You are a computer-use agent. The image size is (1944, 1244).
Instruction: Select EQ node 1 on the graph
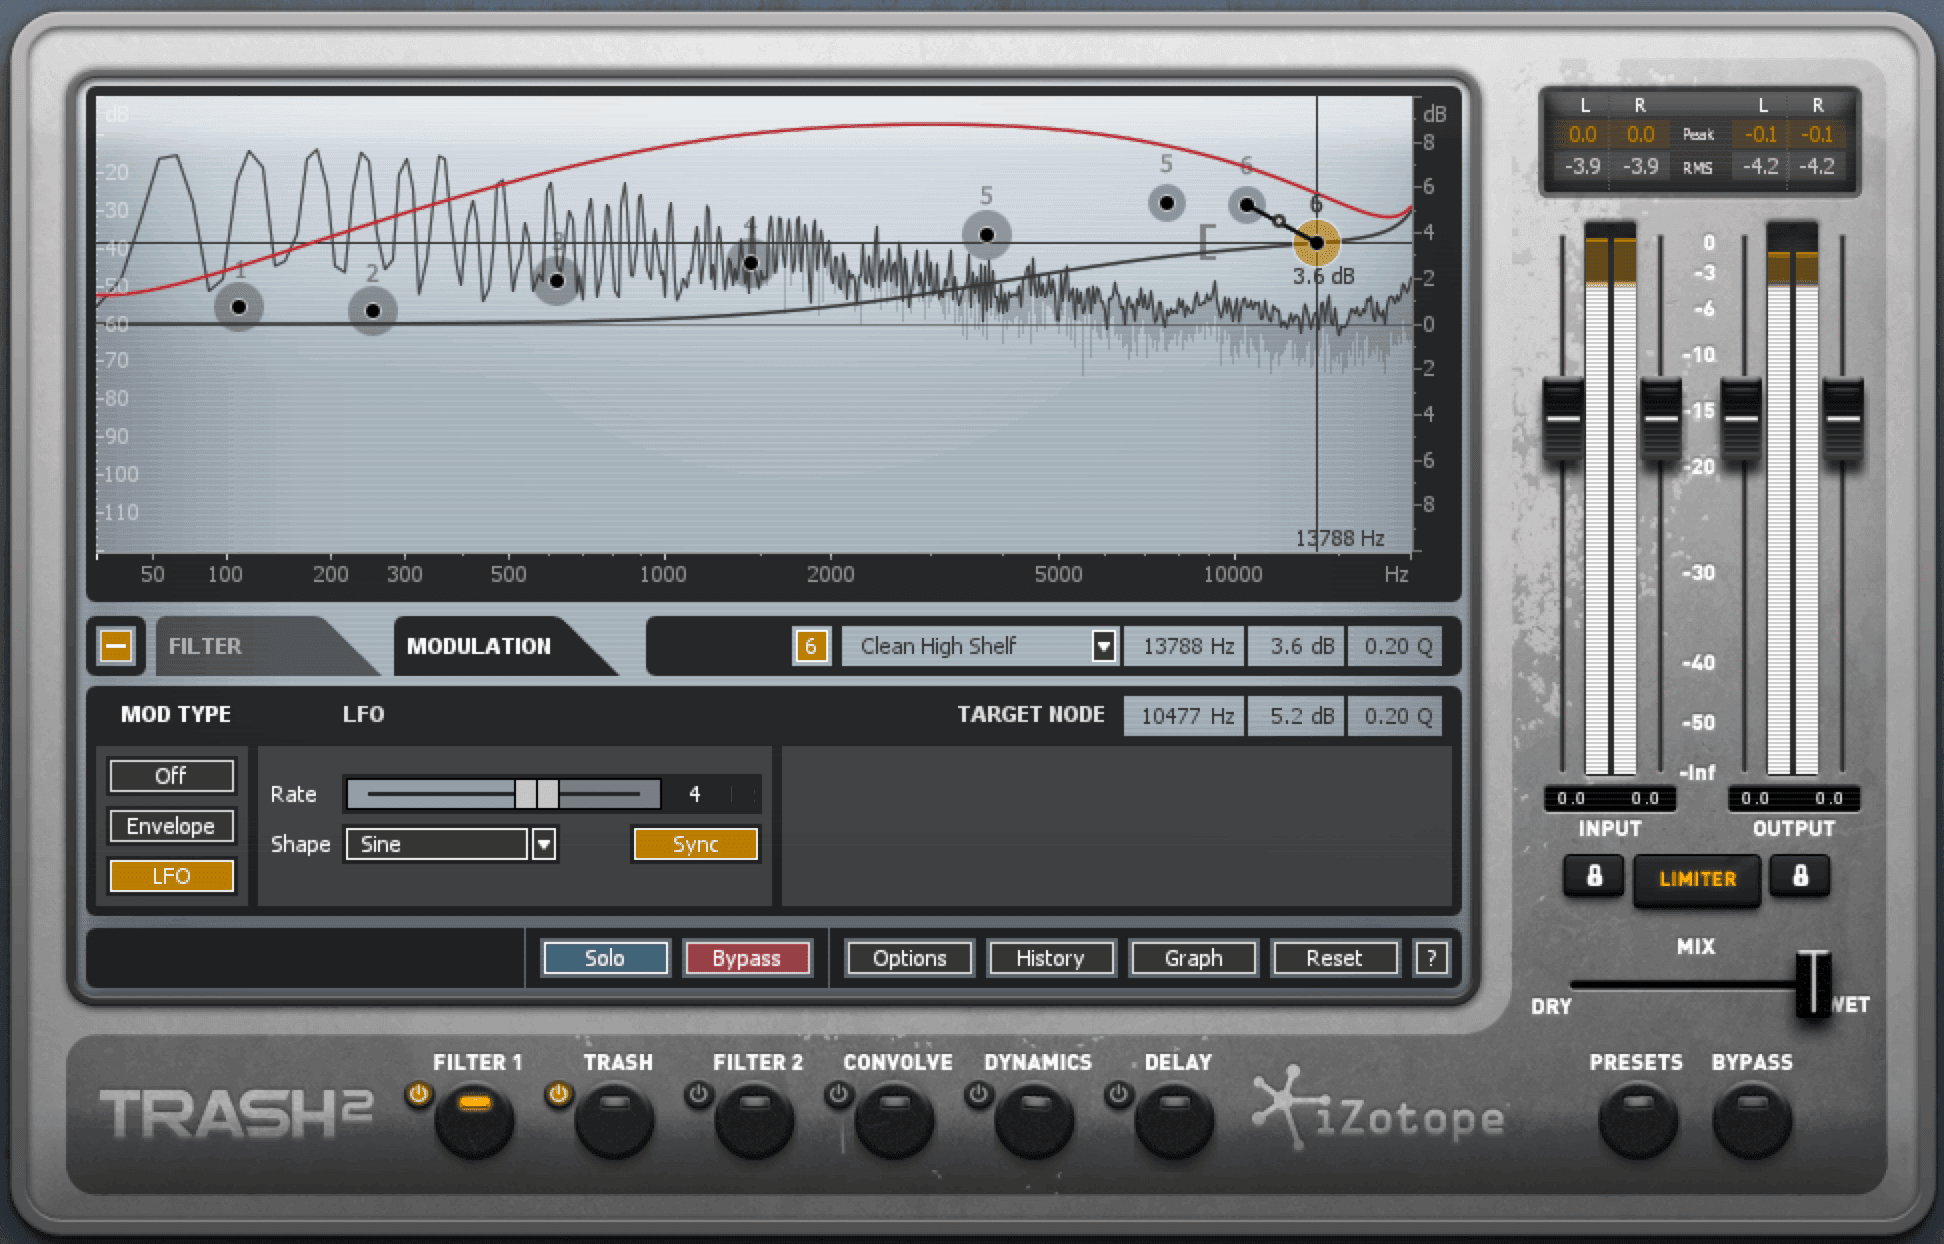tap(239, 307)
